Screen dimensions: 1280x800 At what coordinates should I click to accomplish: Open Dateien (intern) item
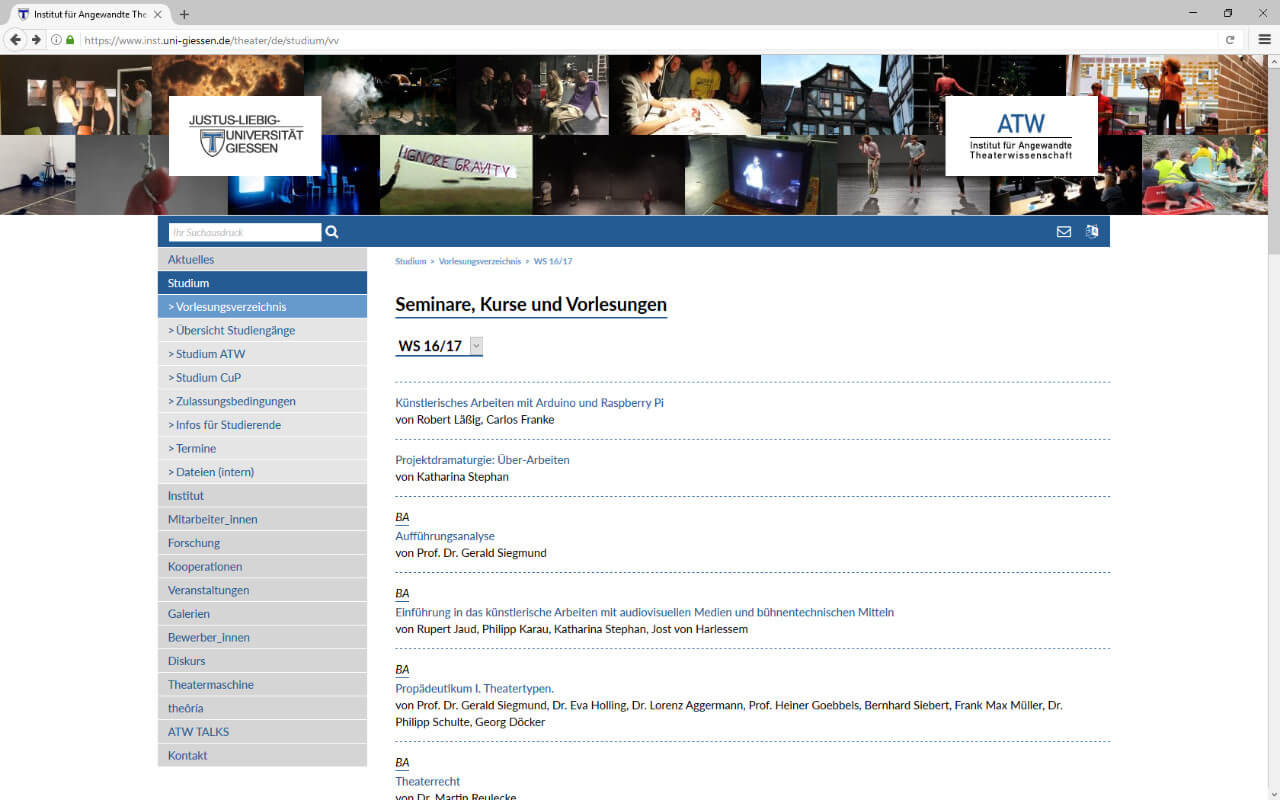click(x=262, y=472)
